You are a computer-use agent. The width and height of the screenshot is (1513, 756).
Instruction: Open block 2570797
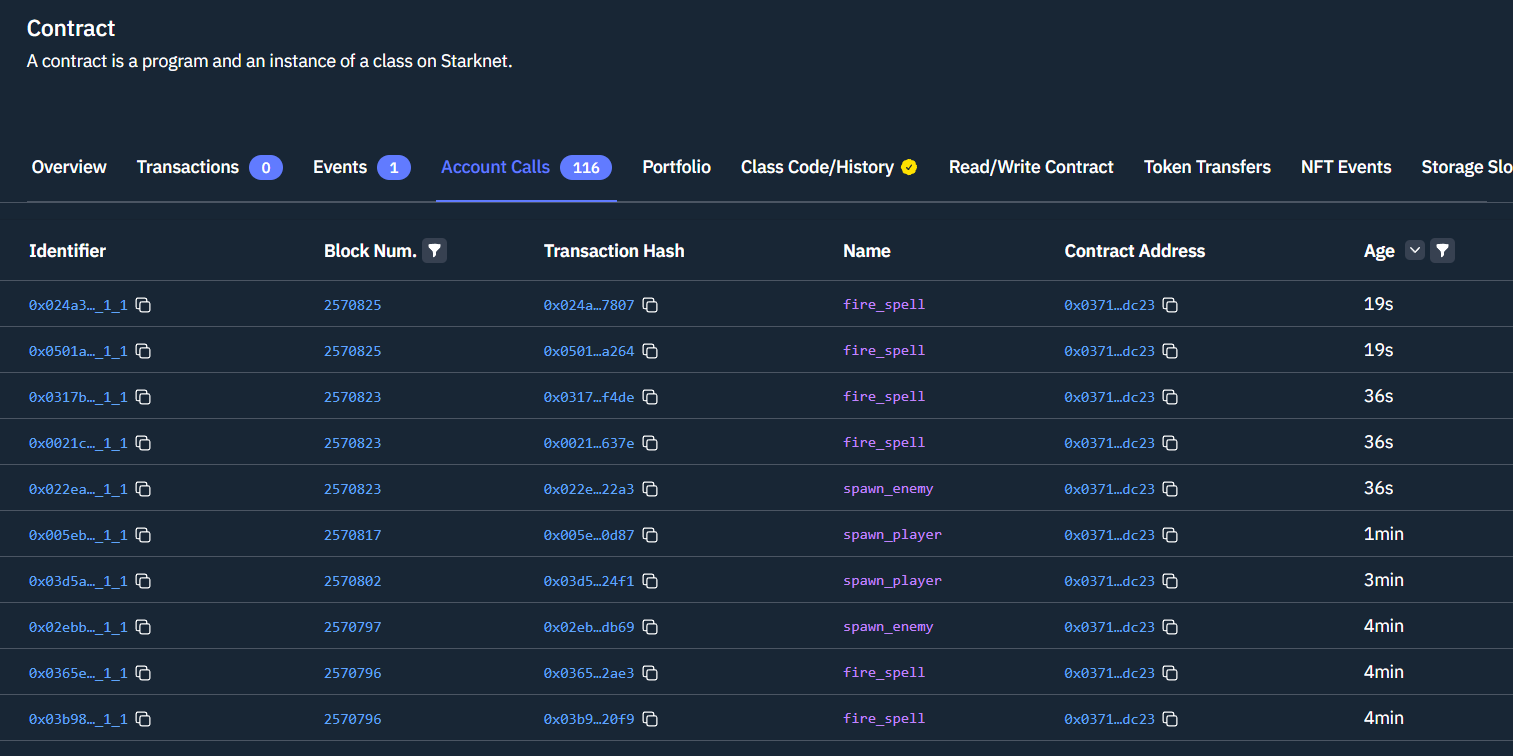[x=352, y=627]
